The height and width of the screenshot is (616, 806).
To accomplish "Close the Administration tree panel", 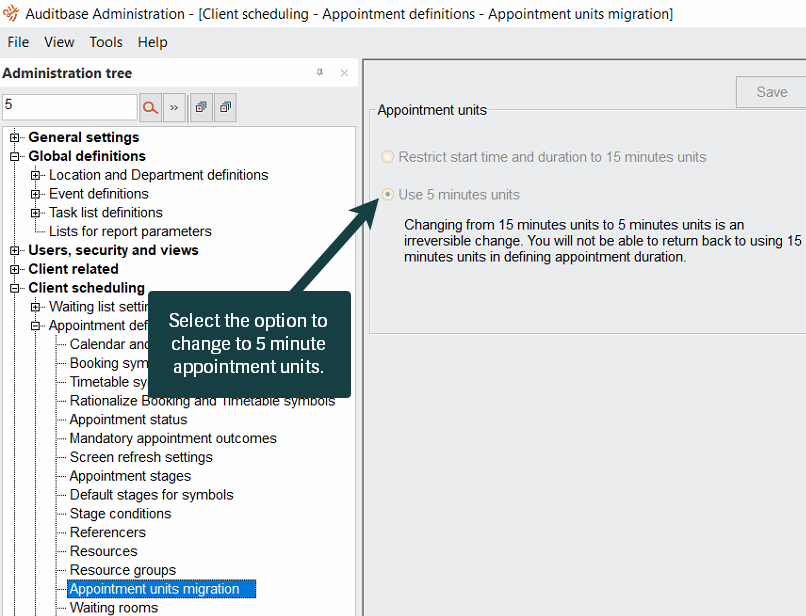I will click(344, 73).
